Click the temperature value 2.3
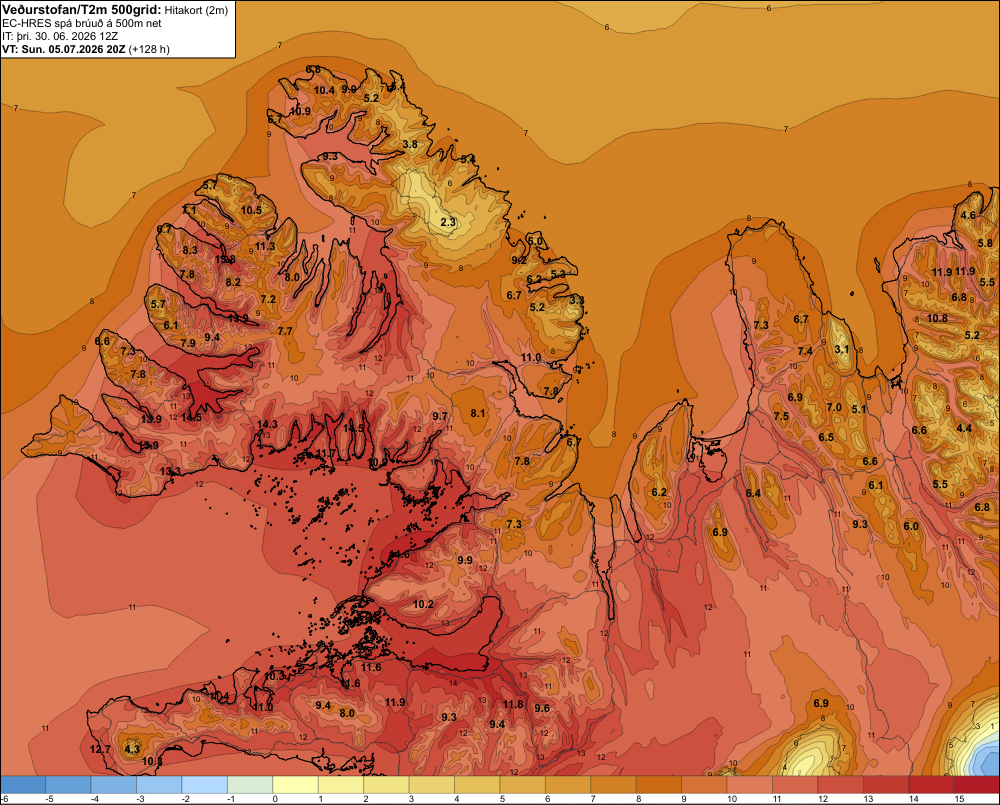The image size is (1000, 805). 448,222
